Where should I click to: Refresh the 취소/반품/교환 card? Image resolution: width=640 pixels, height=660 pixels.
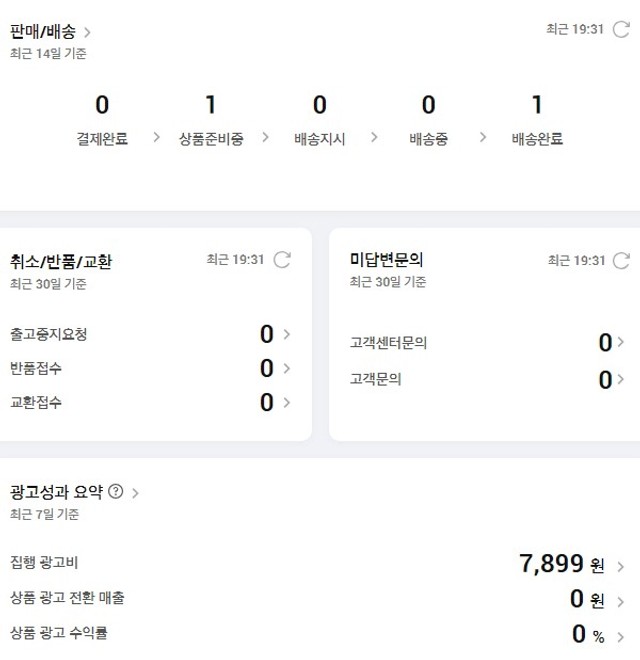(282, 260)
